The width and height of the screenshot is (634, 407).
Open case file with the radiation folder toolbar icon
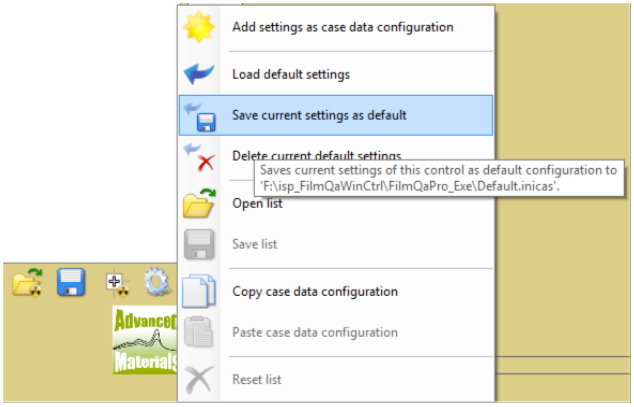(x=27, y=282)
